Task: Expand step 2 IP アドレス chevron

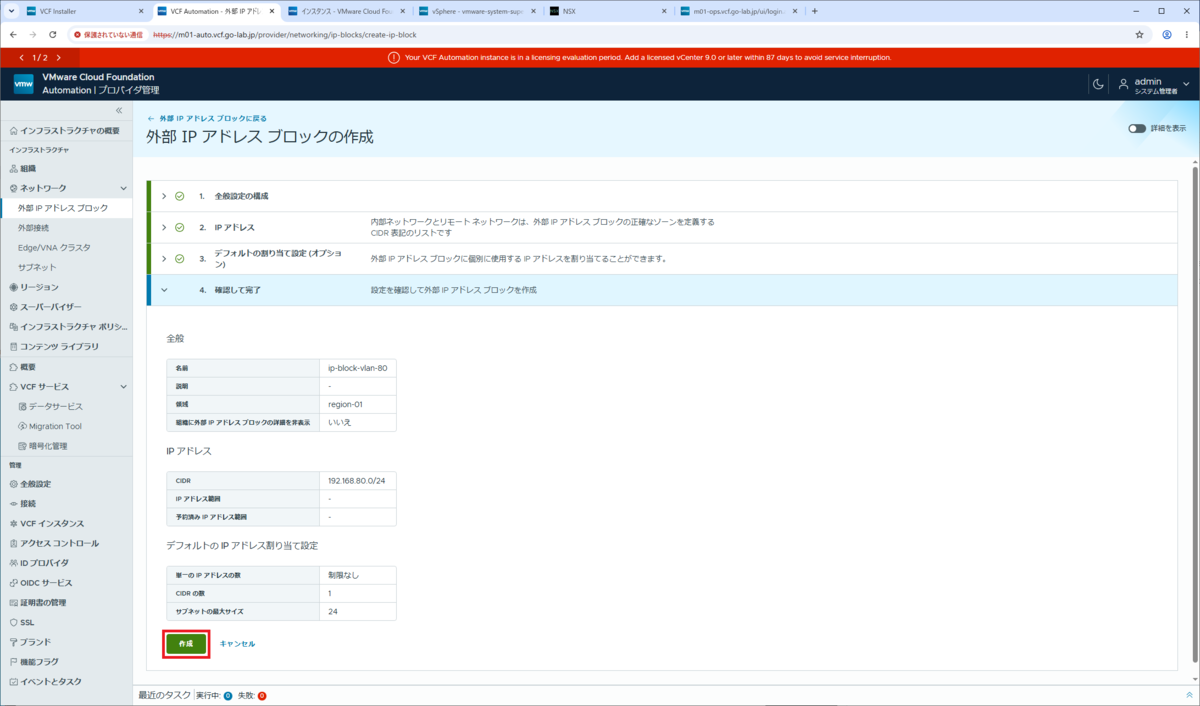Action: coord(164,227)
